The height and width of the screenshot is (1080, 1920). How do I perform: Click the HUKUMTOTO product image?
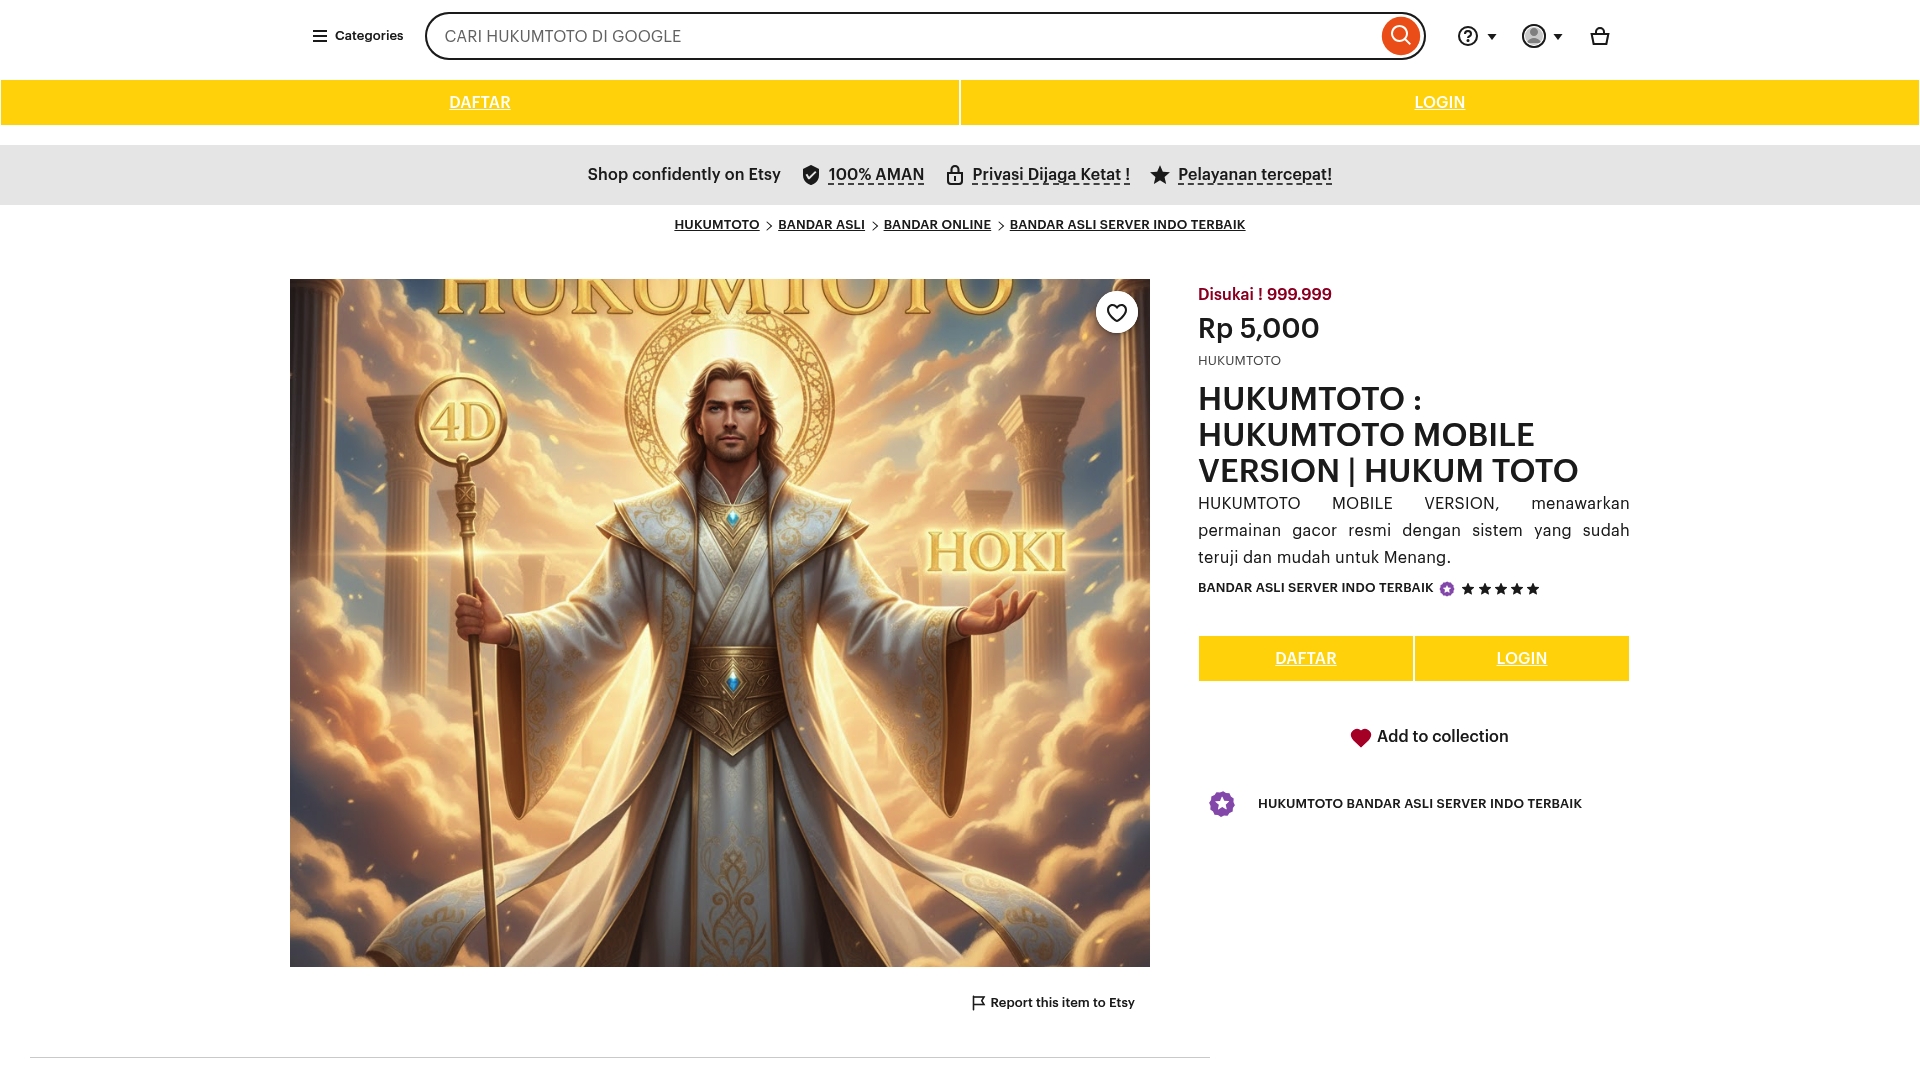point(720,622)
